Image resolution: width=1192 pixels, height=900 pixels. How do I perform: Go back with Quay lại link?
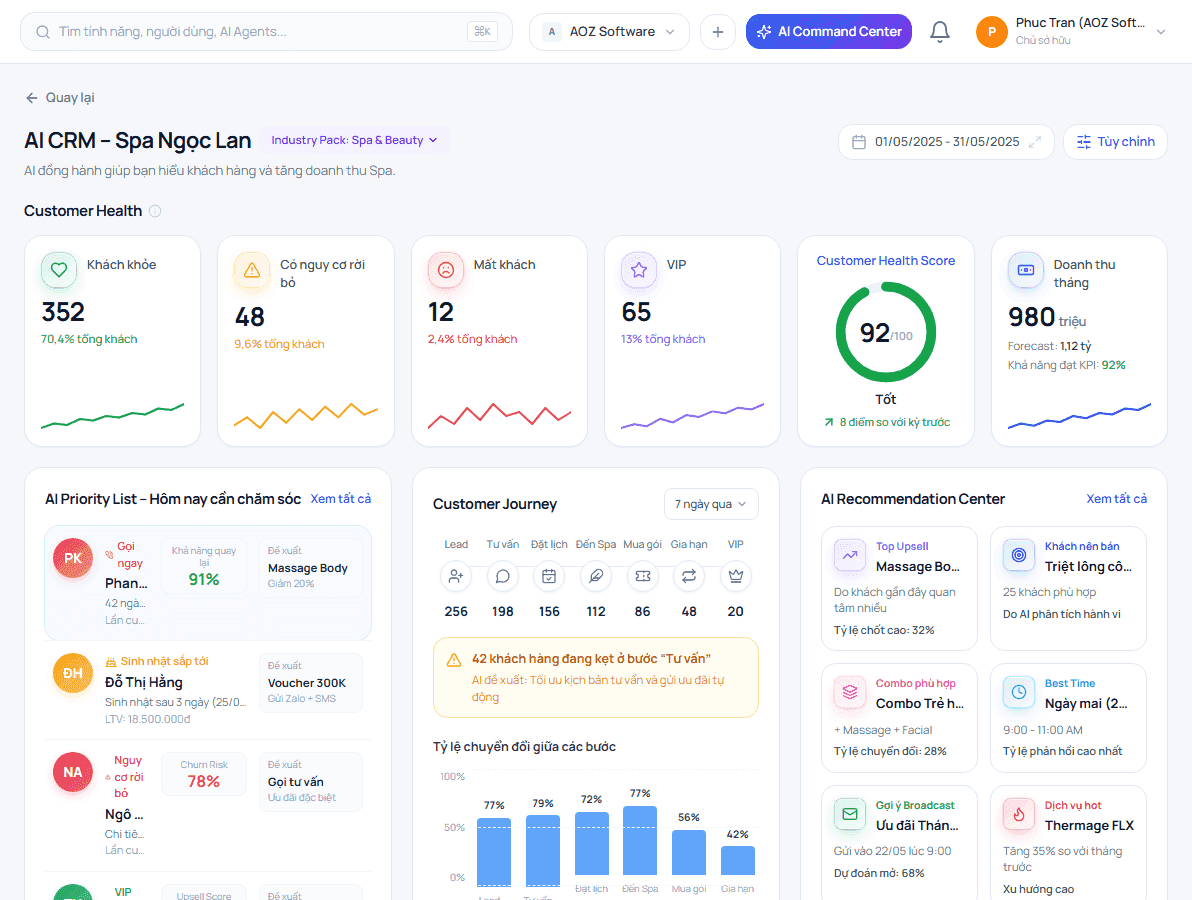click(x=60, y=97)
